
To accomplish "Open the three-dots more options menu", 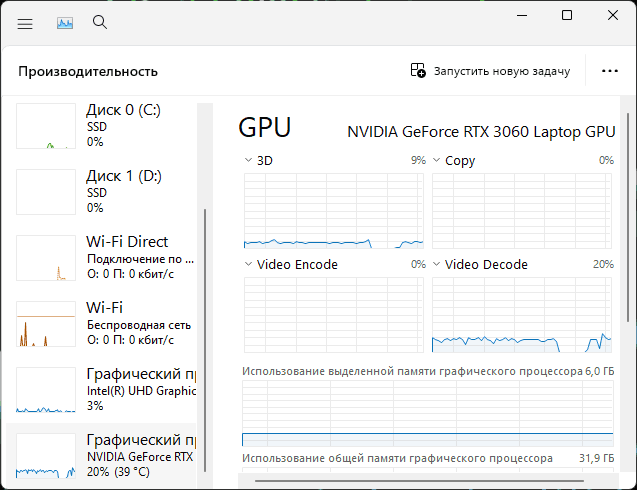I will tap(610, 71).
